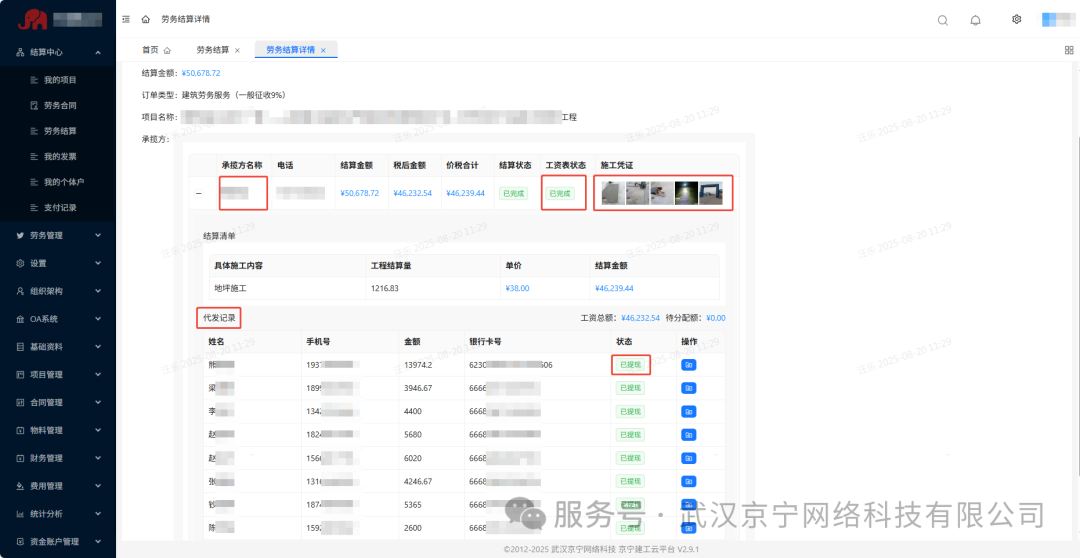Click action icon for 4400 row
This screenshot has height=558, width=1080.
tap(688, 412)
